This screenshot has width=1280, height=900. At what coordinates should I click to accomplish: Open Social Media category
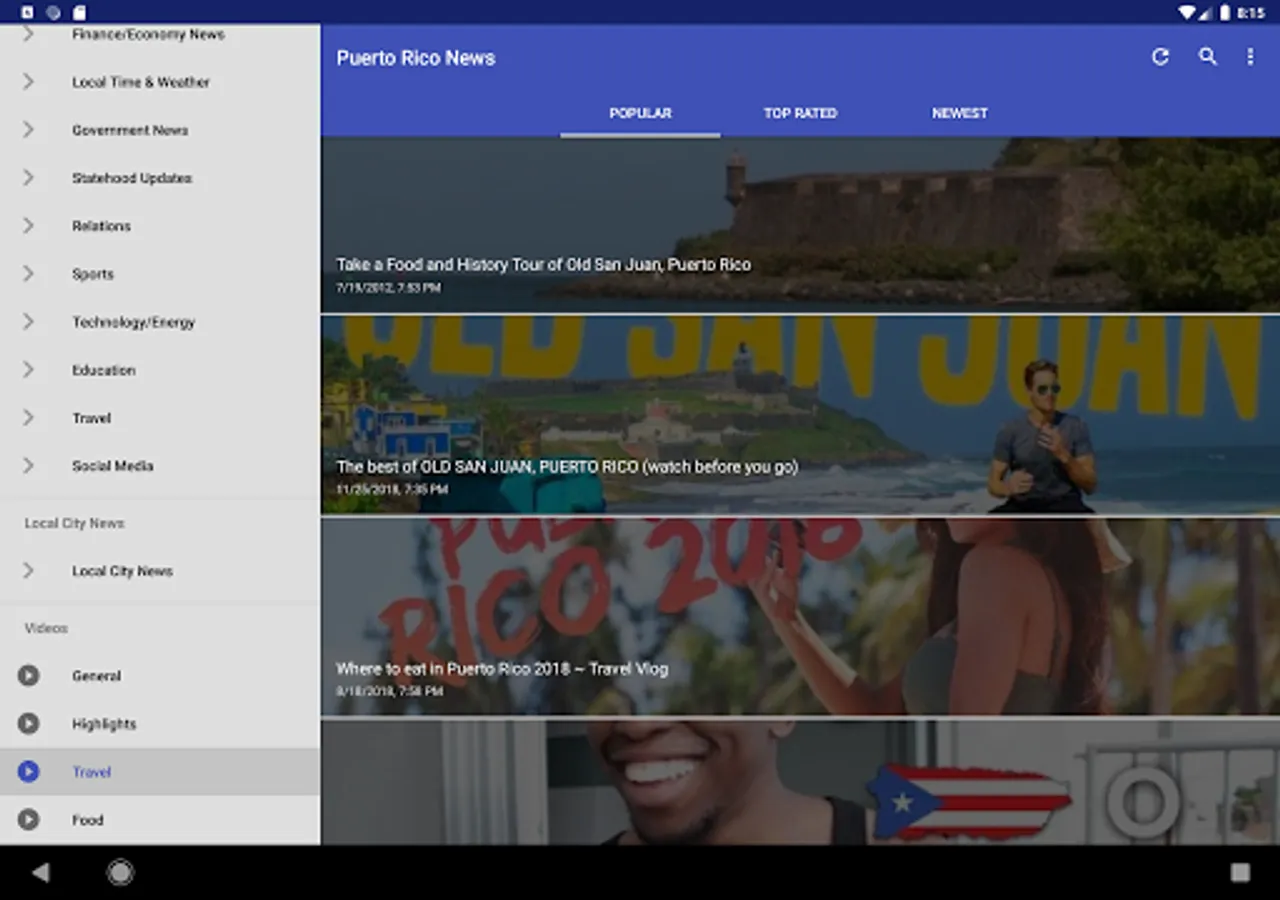(160, 466)
